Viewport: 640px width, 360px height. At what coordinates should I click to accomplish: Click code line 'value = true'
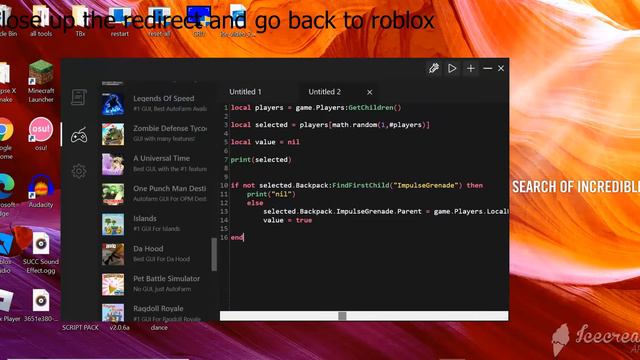[287, 220]
